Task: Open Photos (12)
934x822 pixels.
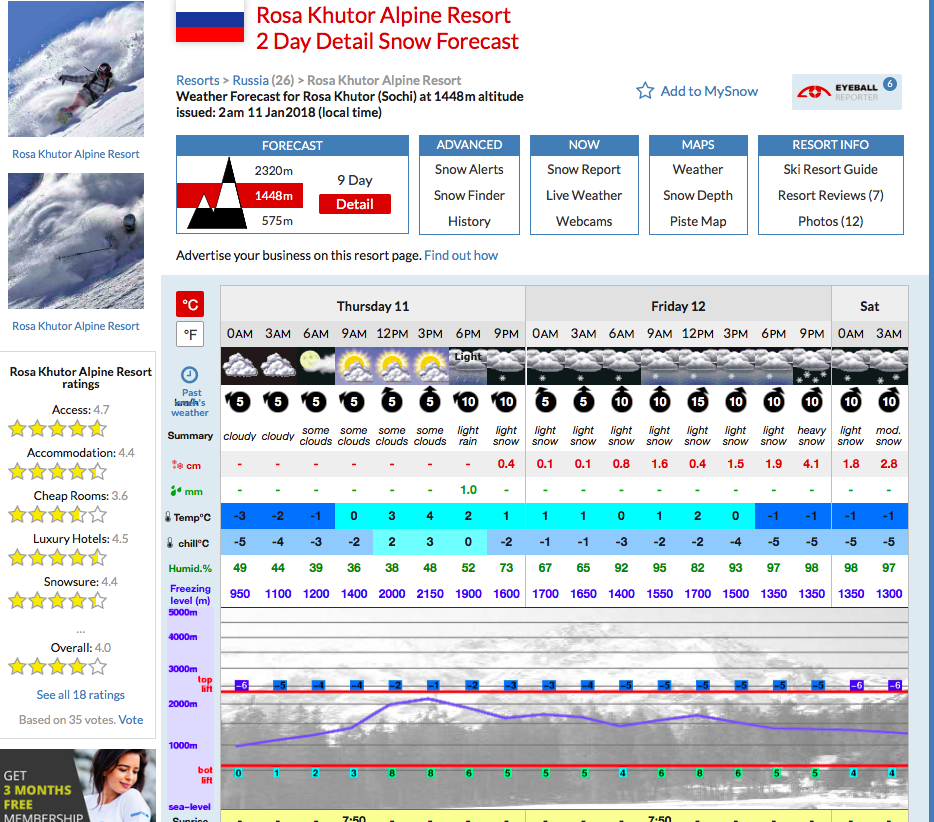Action: [830, 222]
